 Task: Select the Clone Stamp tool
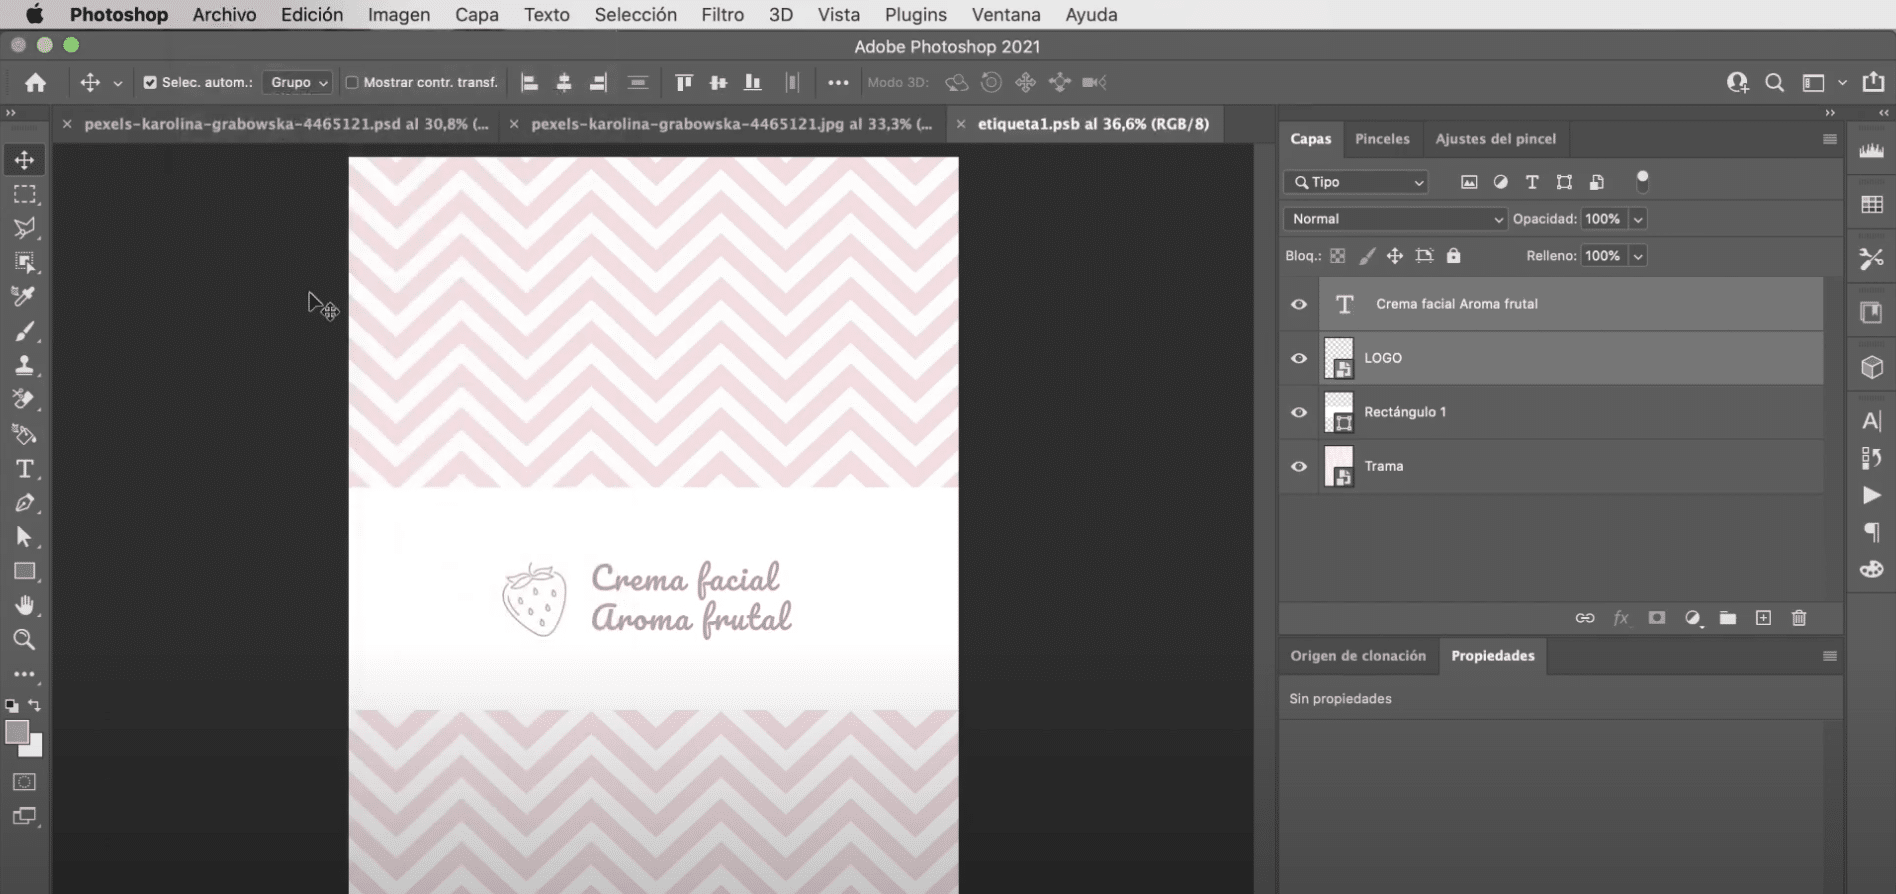pyautogui.click(x=24, y=365)
